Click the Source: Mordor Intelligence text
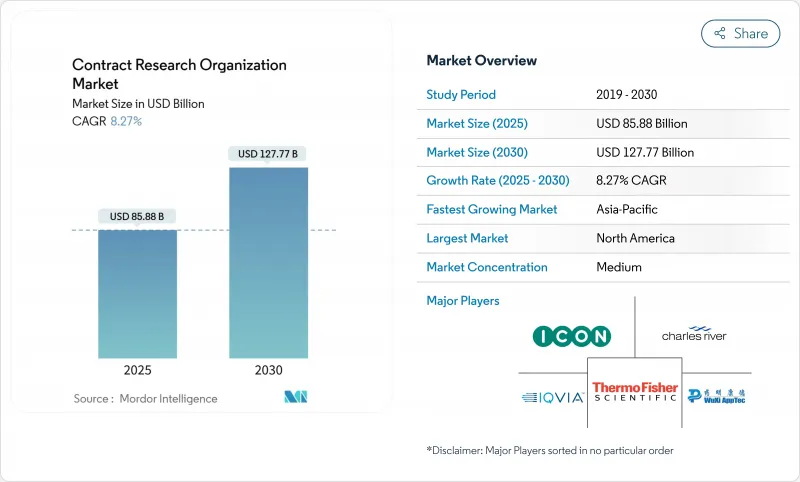 [145, 398]
